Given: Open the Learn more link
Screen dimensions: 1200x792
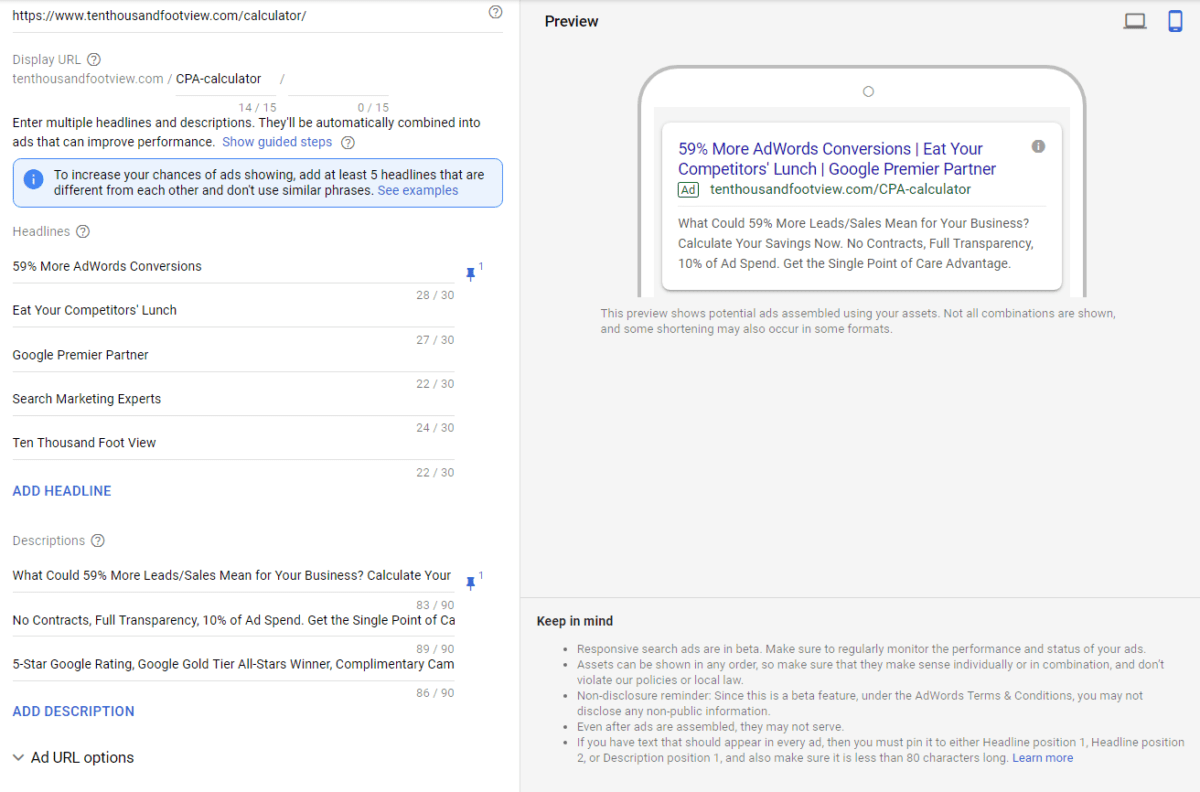Looking at the screenshot, I should [x=1042, y=758].
